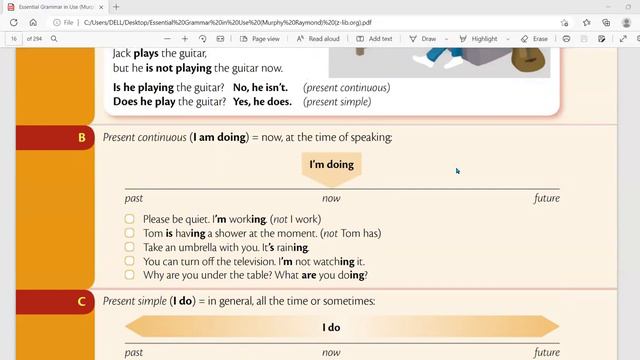The width and height of the screenshot is (640, 360).
Task: Open Highlight color options dropdown
Action: [508, 39]
